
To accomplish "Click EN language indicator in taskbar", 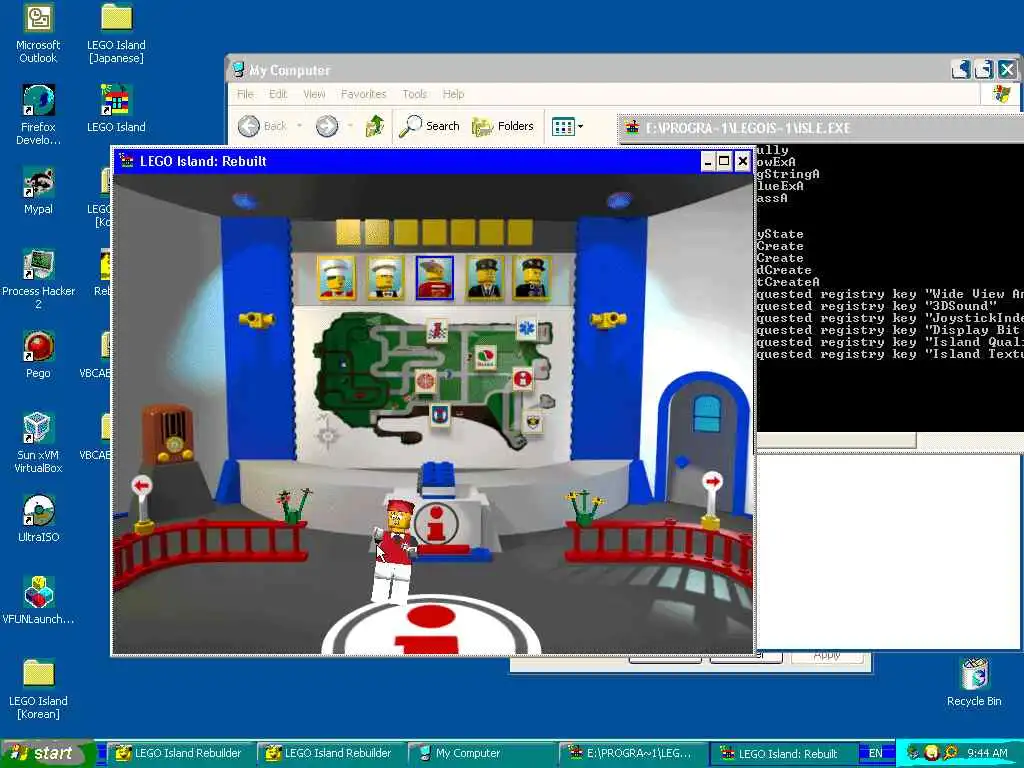I will click(876, 753).
